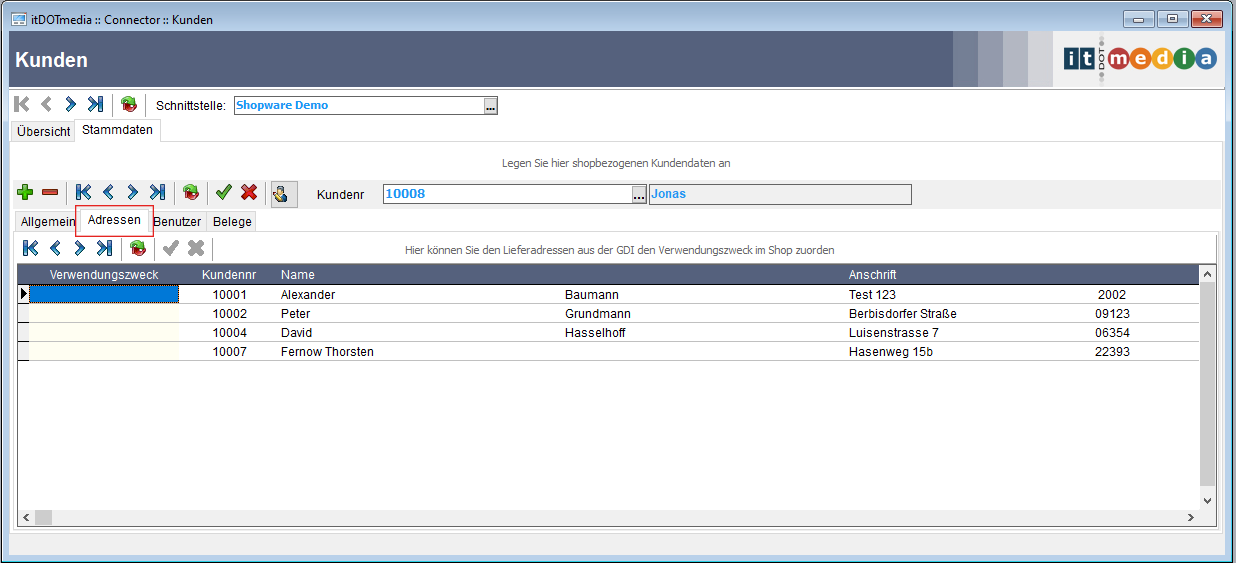This screenshot has width=1236, height=563.
Task: Go to next customer in the Kundenr toolbar
Action: [x=132, y=192]
